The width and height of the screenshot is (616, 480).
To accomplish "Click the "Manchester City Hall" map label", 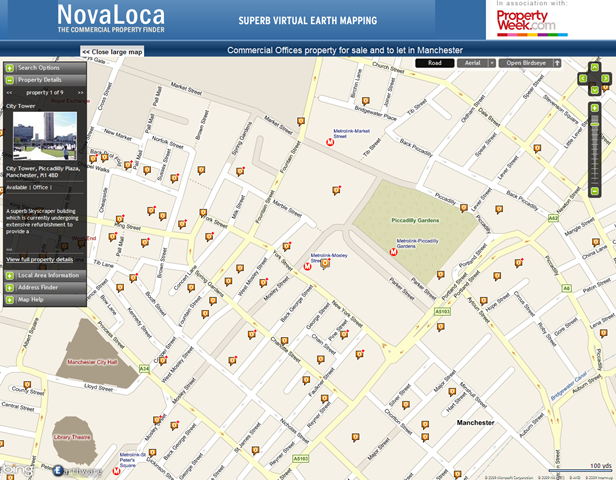I will [92, 362].
